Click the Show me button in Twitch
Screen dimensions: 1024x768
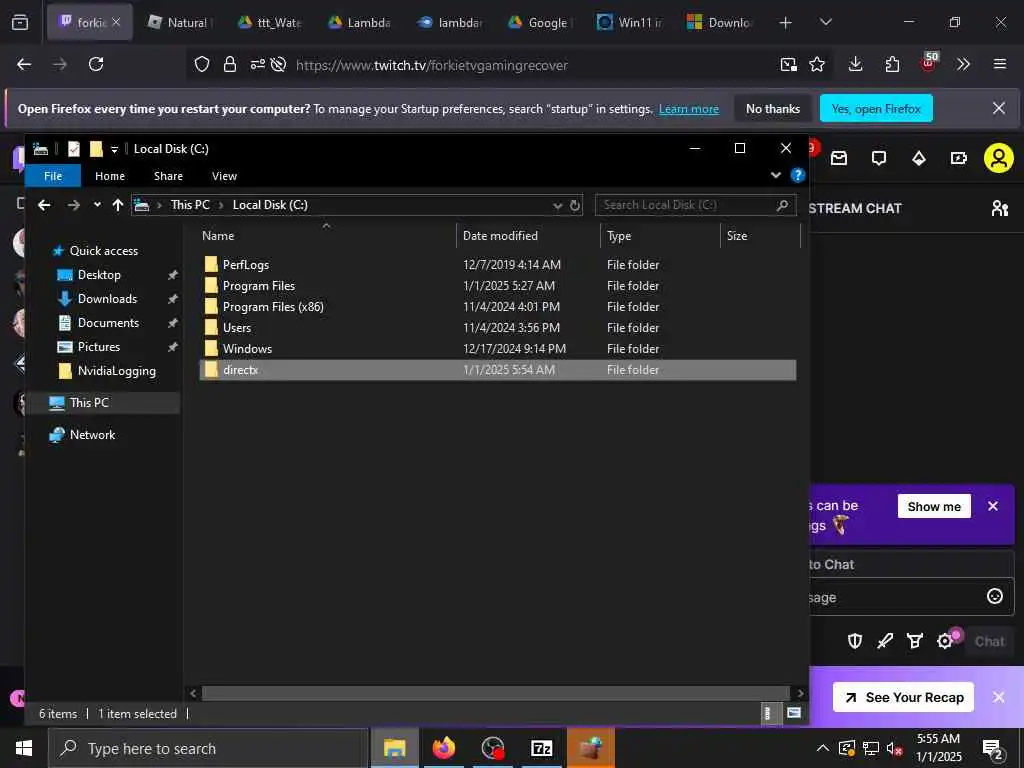click(x=934, y=507)
